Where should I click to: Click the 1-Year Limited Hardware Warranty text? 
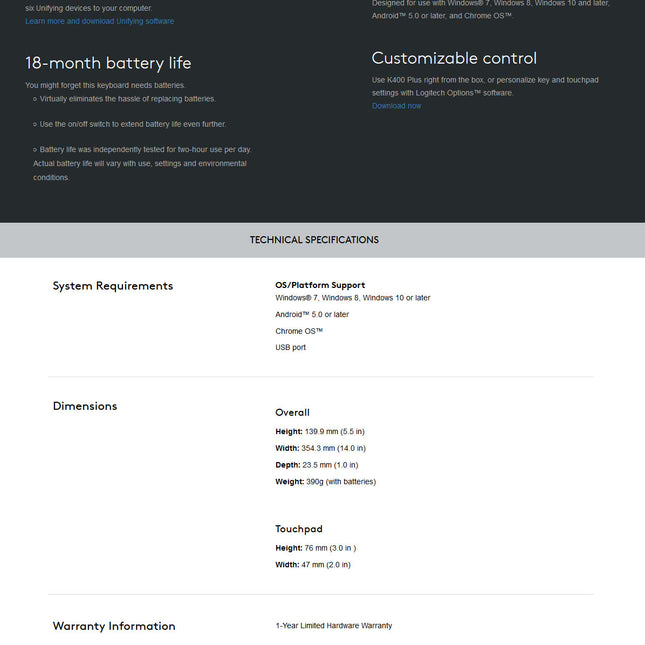334,626
